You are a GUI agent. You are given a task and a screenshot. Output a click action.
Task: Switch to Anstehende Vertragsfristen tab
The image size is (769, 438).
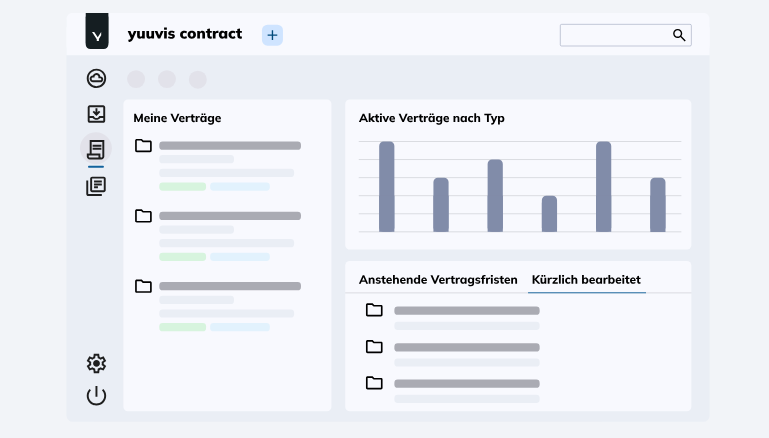pyautogui.click(x=438, y=280)
